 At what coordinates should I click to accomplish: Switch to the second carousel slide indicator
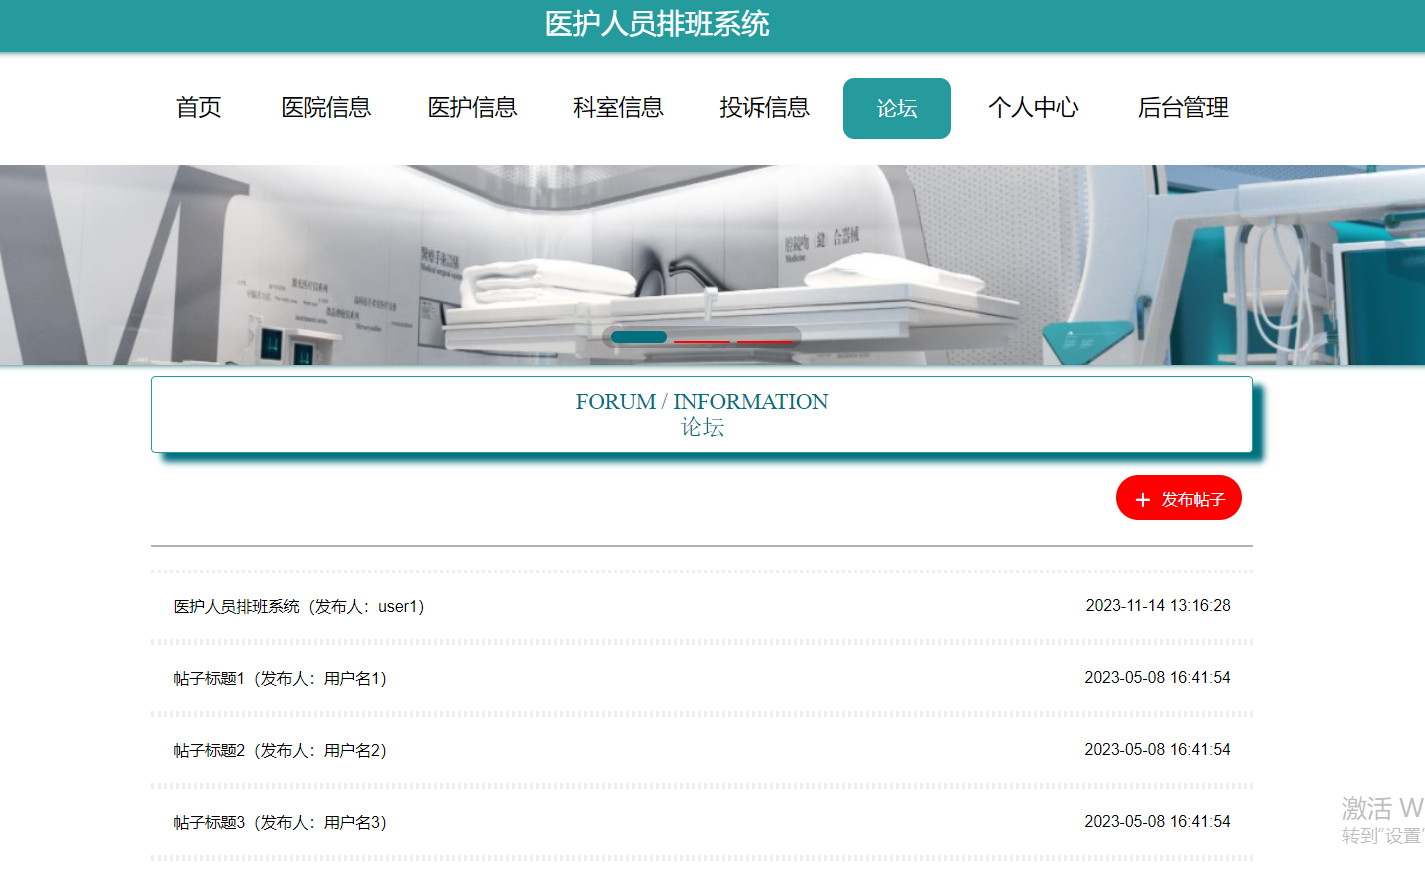click(x=702, y=341)
